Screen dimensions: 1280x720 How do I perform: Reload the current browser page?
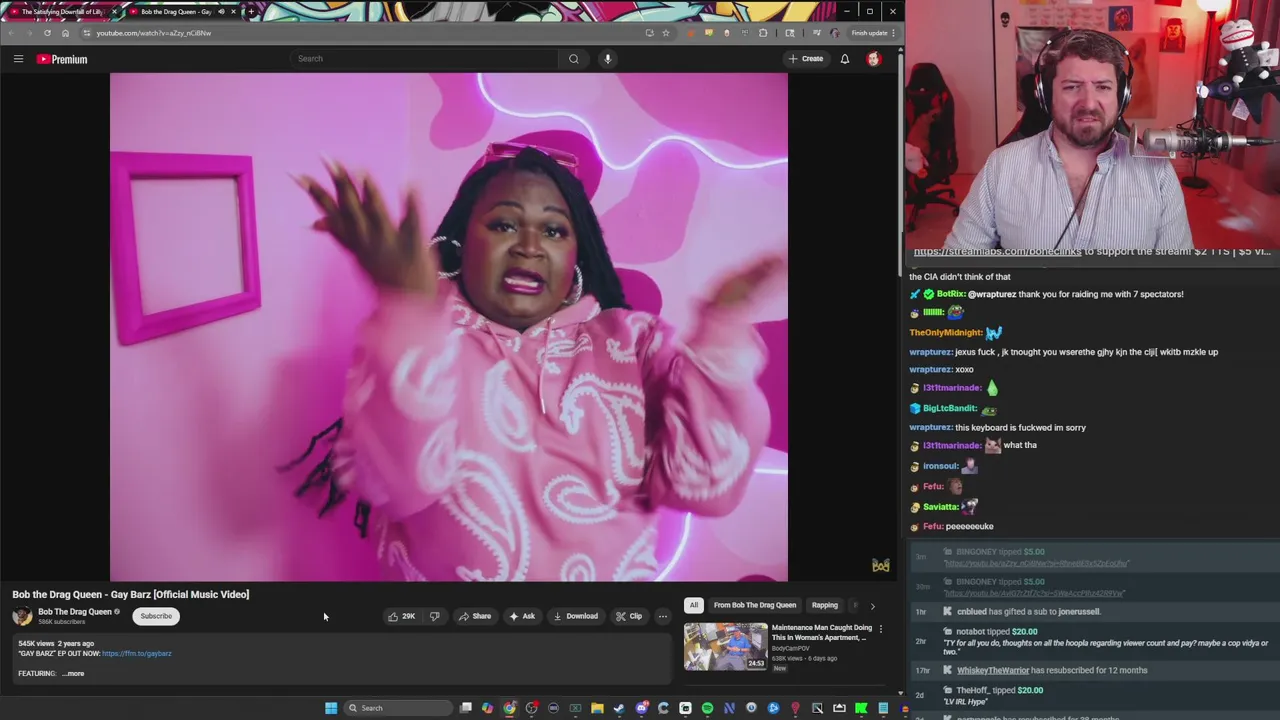(47, 33)
